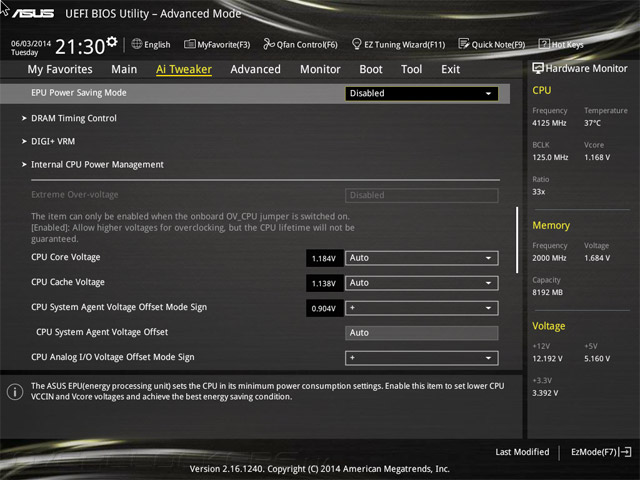
Task: Open the Tool tab
Action: pyautogui.click(x=411, y=69)
